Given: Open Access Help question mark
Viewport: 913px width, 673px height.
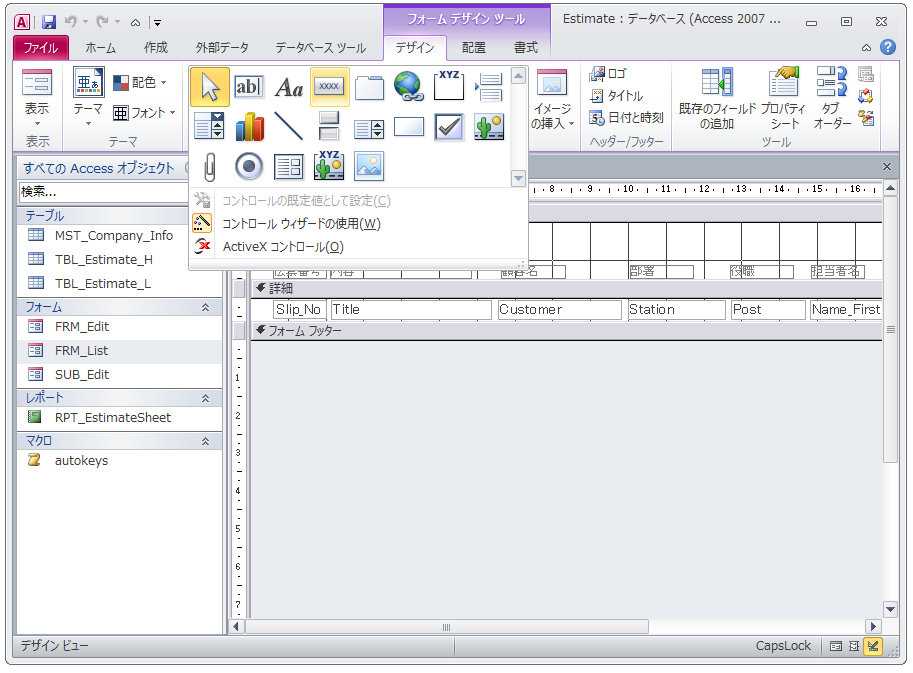Looking at the screenshot, I should (x=888, y=47).
